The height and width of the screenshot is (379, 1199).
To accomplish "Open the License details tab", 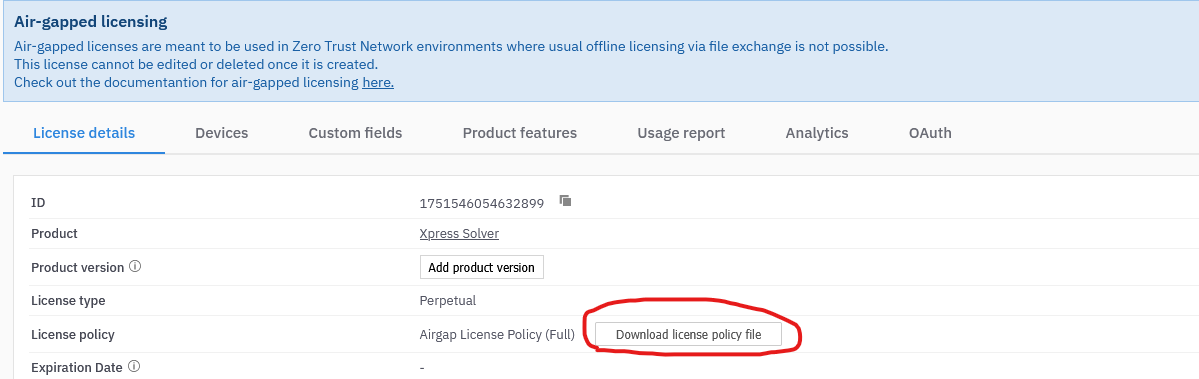I will [x=84, y=133].
